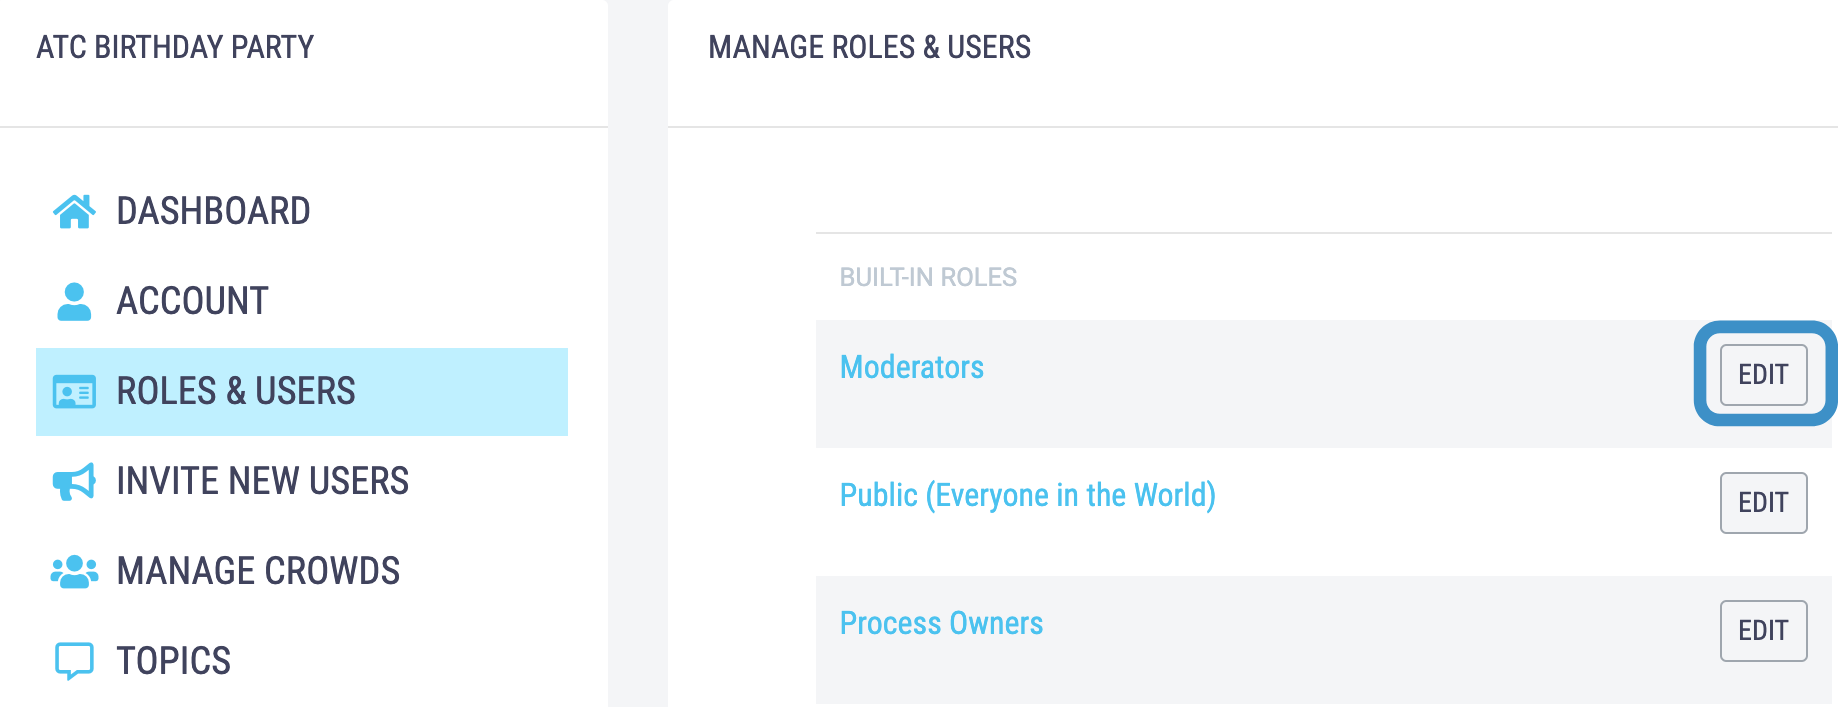The height and width of the screenshot is (707, 1838).
Task: Open the Moderators role link
Action: [912, 367]
